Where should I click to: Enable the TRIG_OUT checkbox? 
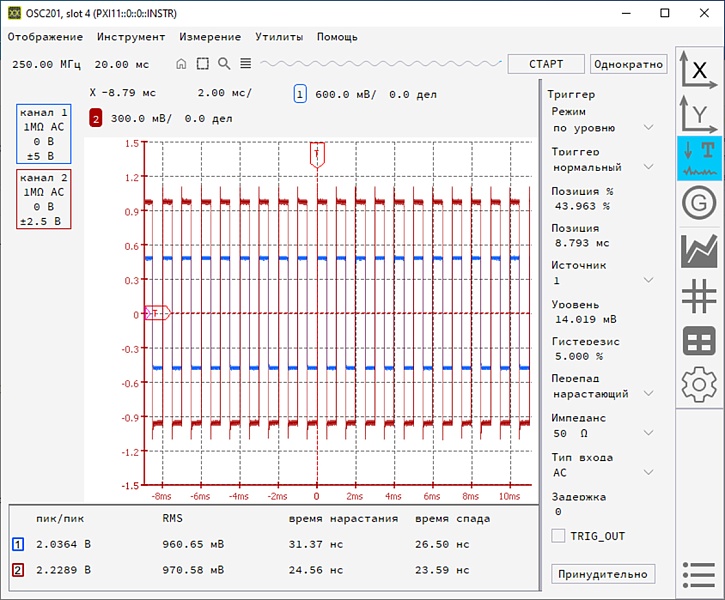click(558, 536)
